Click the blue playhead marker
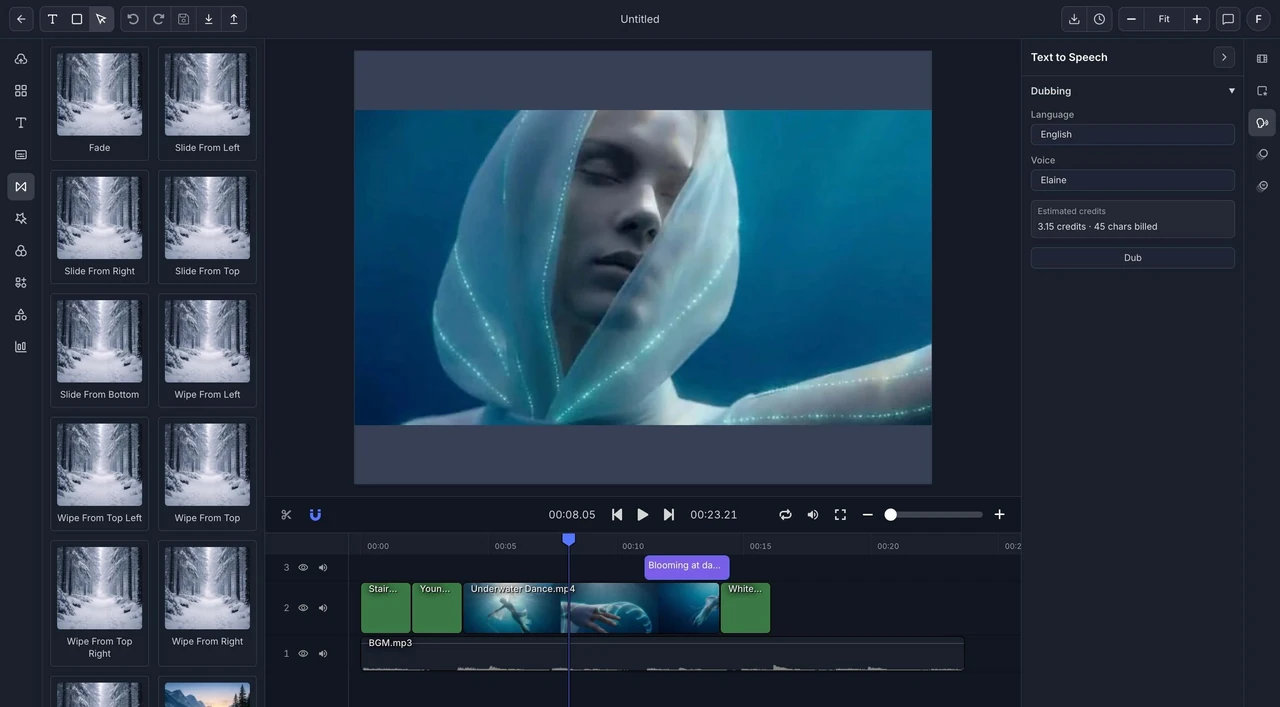Image resolution: width=1280 pixels, height=707 pixels. (x=569, y=539)
